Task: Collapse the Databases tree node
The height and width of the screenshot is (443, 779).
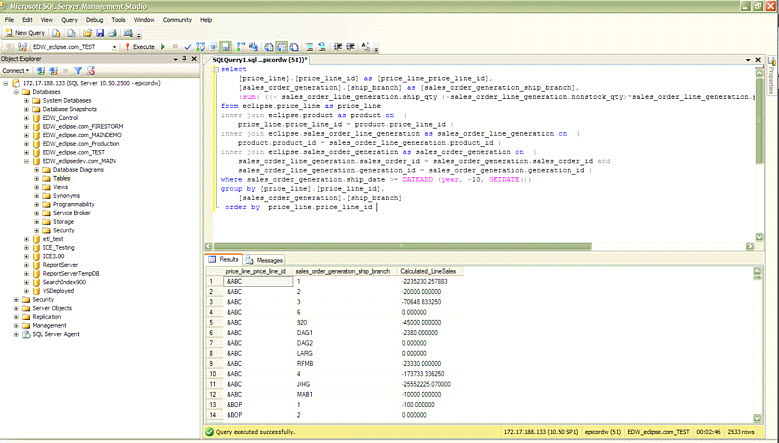Action: 16,92
